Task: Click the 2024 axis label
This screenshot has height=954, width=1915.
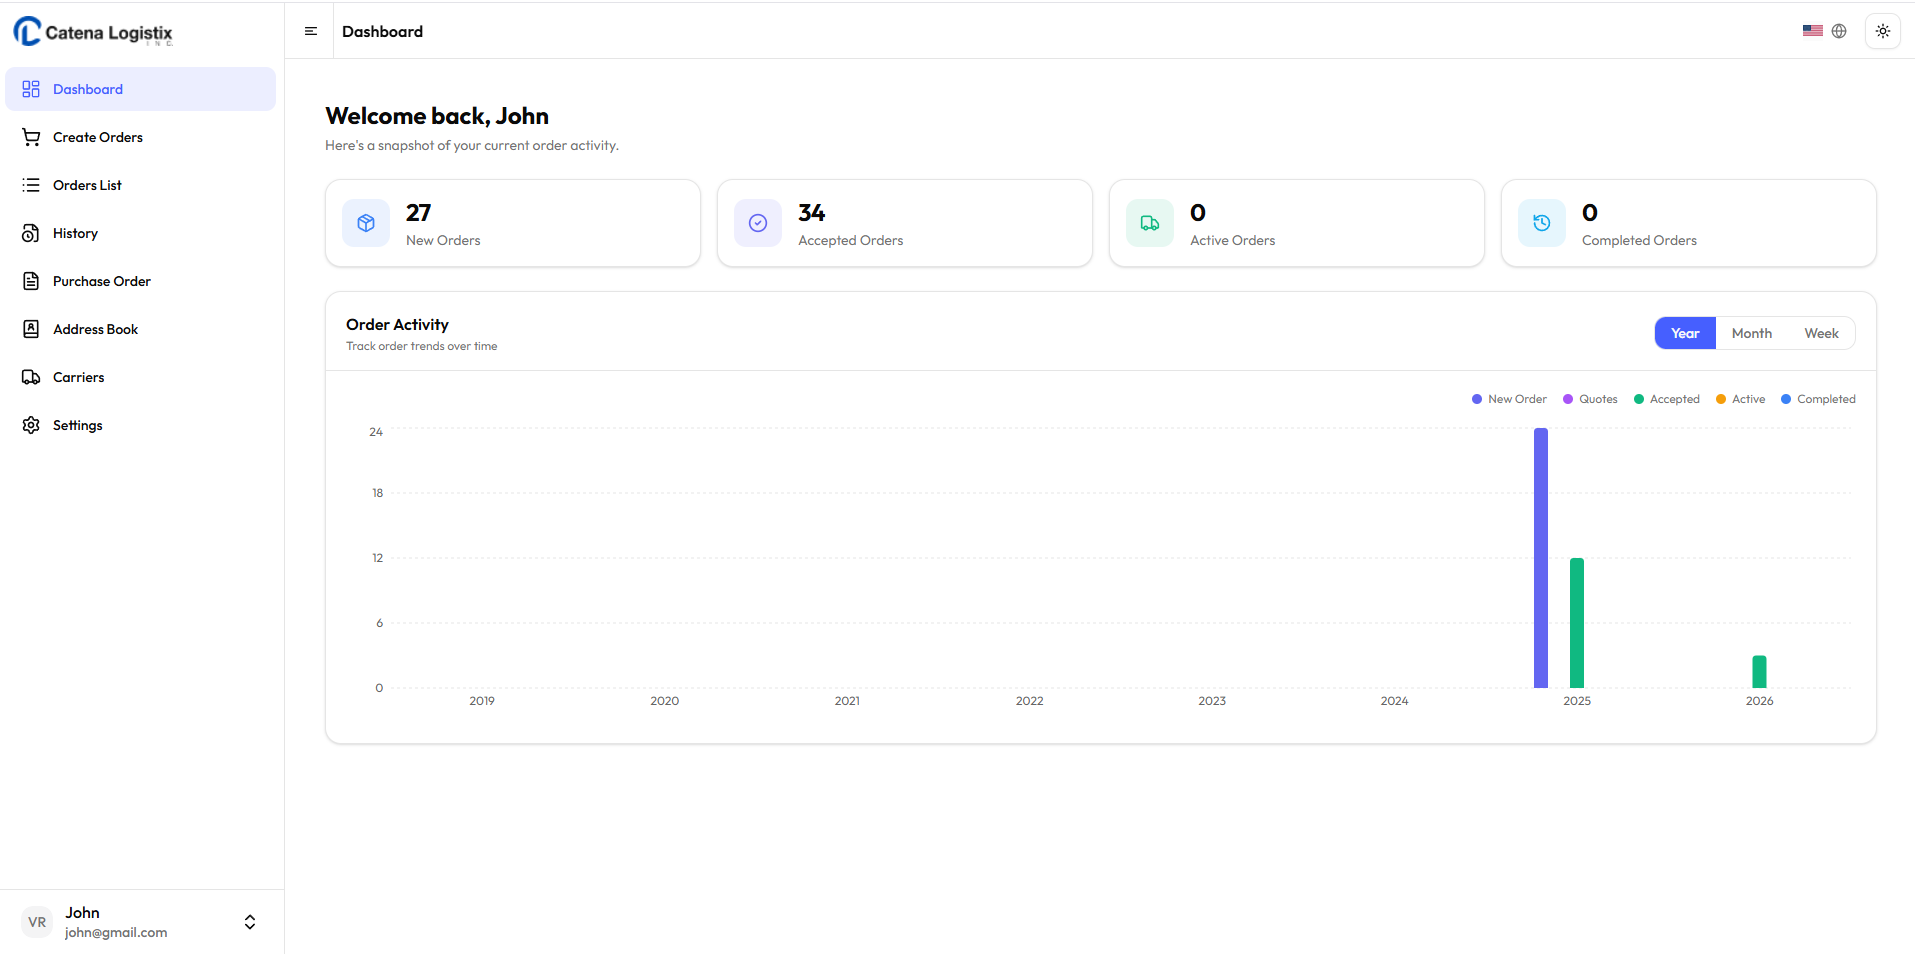Action: point(1394,701)
